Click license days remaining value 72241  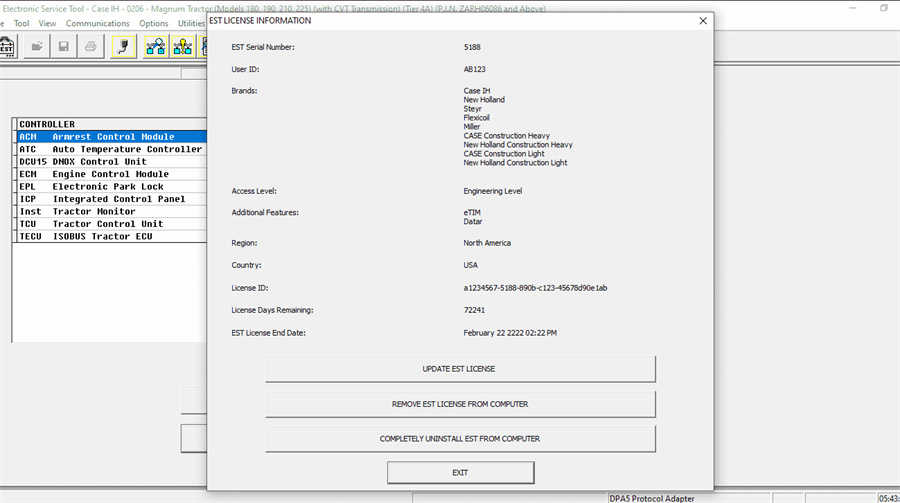click(x=474, y=310)
